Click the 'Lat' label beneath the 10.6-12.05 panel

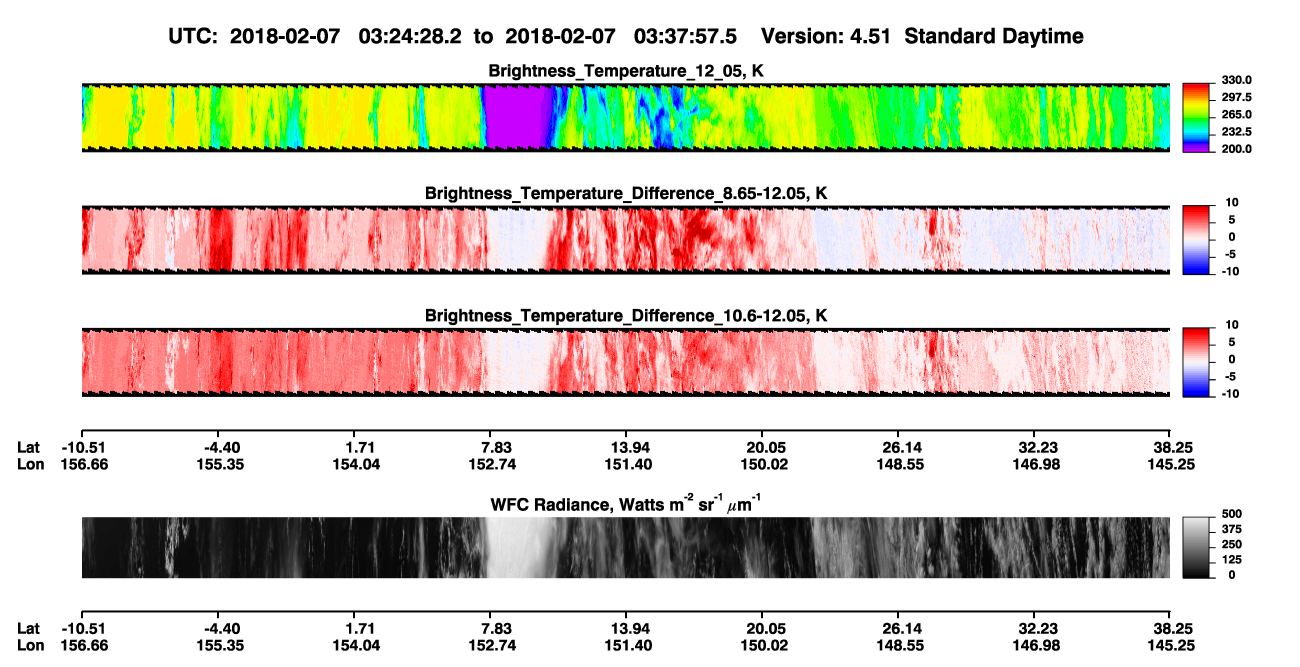[28, 448]
